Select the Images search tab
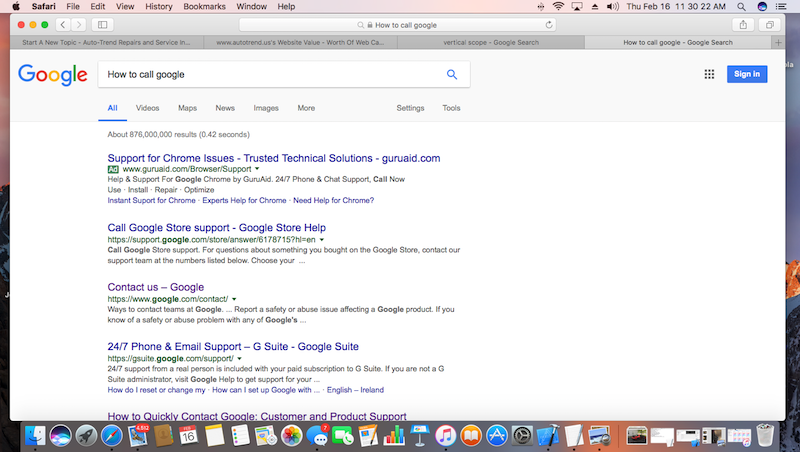 pos(266,108)
